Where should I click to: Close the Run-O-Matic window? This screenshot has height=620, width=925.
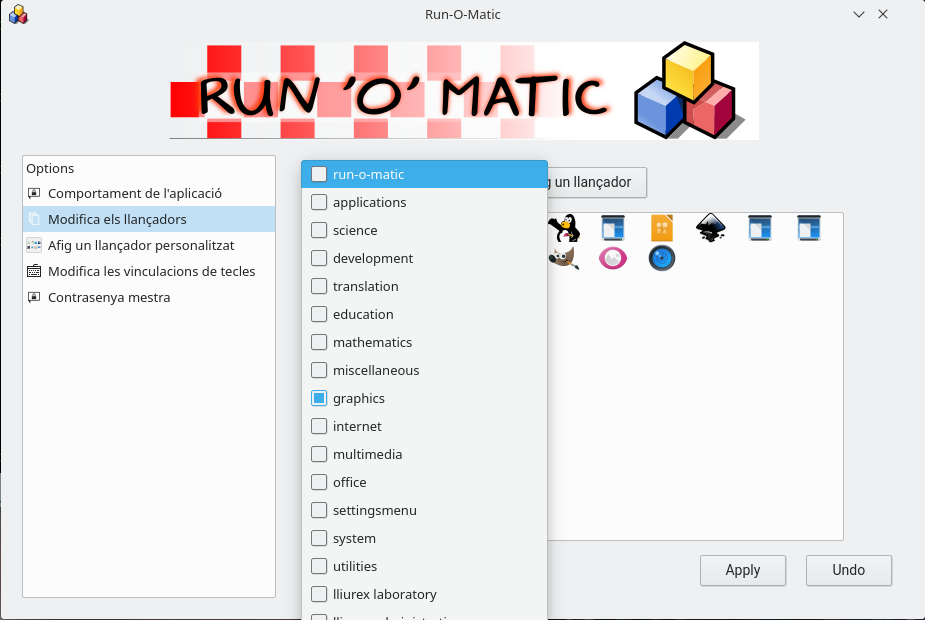coord(883,14)
